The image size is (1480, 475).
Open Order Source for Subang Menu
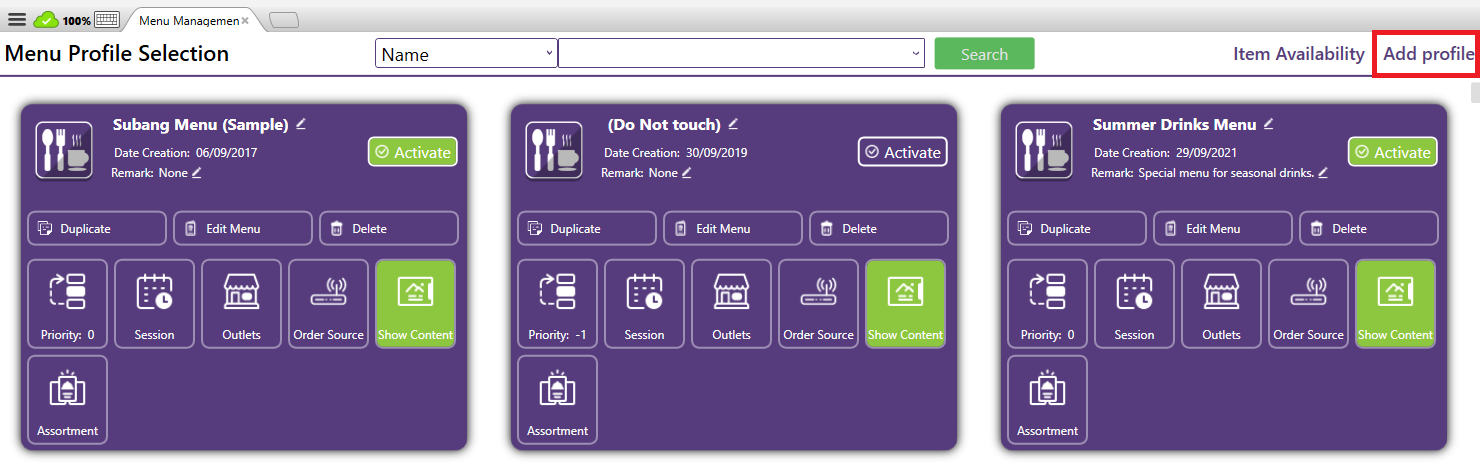tap(328, 304)
